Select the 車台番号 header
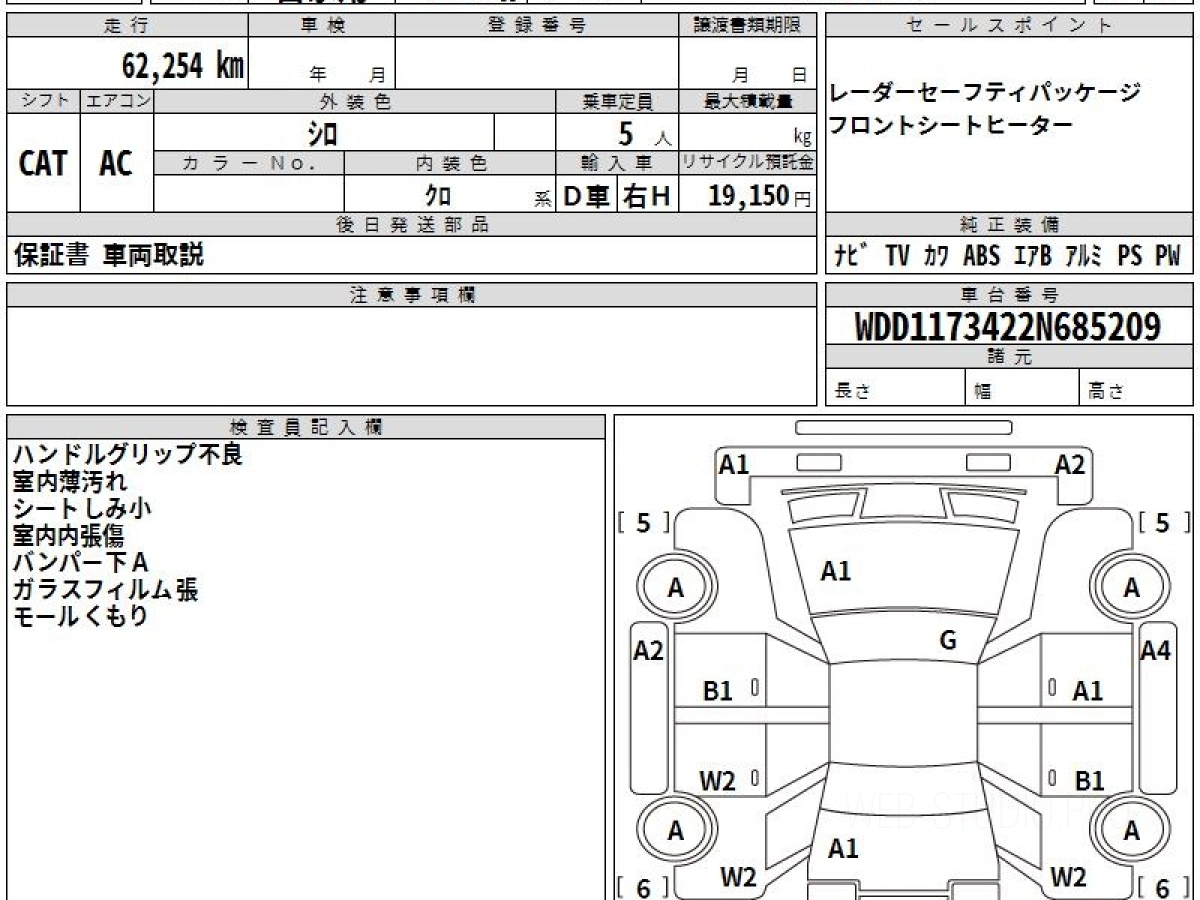The width and height of the screenshot is (1200, 900). (1010, 295)
